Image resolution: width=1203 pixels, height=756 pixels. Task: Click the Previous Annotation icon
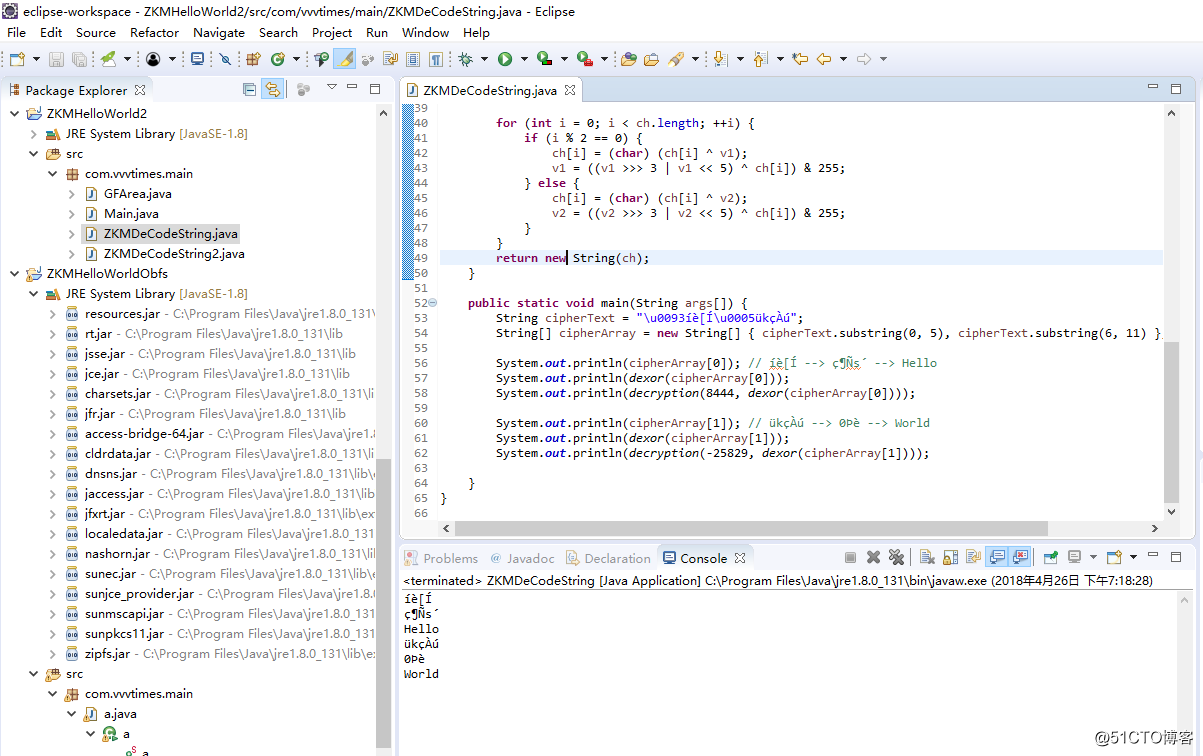[761, 59]
